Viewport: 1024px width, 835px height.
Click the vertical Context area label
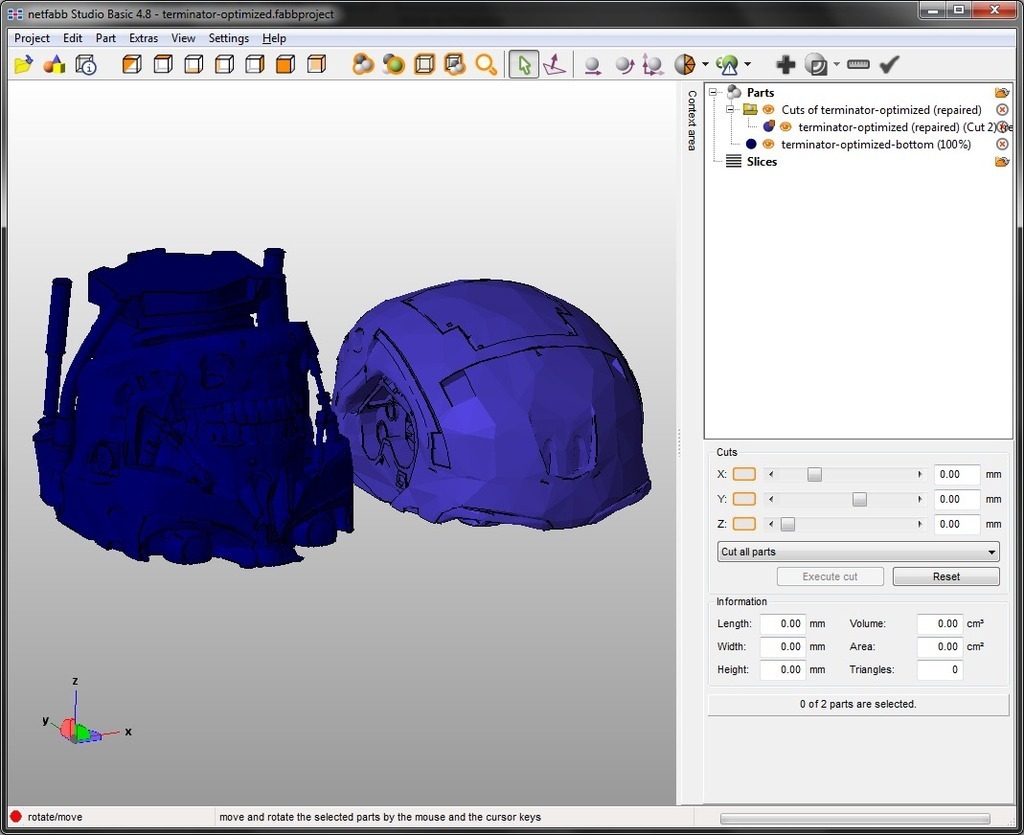pyautogui.click(x=692, y=120)
